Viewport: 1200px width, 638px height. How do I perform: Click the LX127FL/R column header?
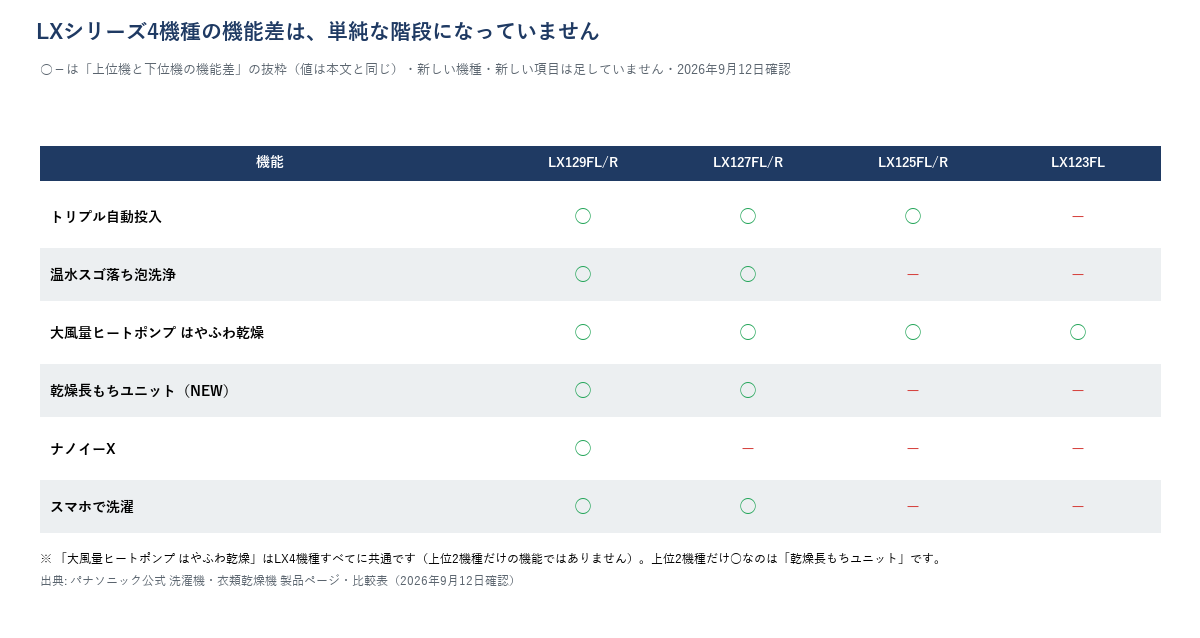[x=748, y=162]
